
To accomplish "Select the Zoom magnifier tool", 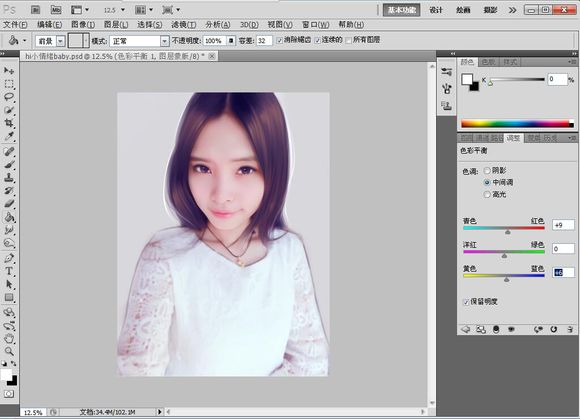I will coord(9,351).
